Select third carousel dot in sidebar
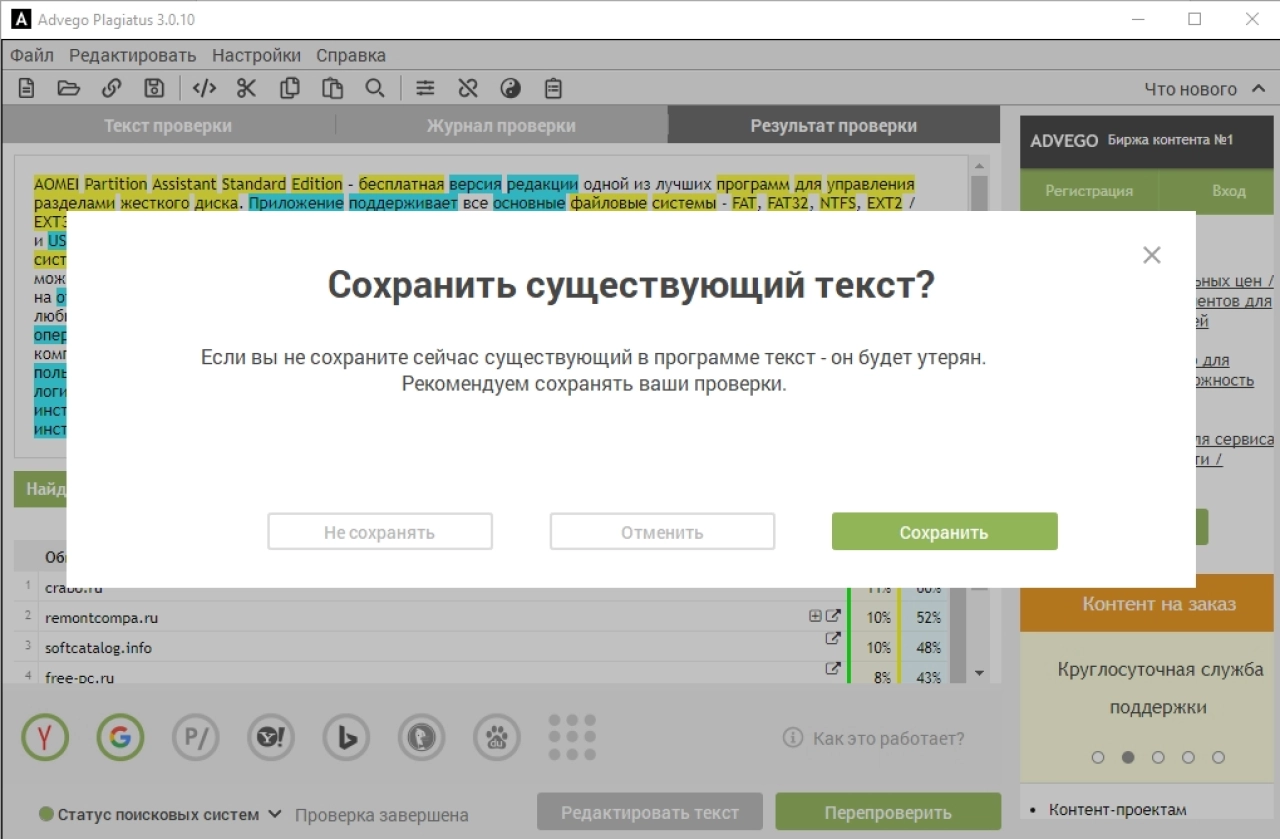This screenshot has height=839, width=1280. [x=1158, y=757]
